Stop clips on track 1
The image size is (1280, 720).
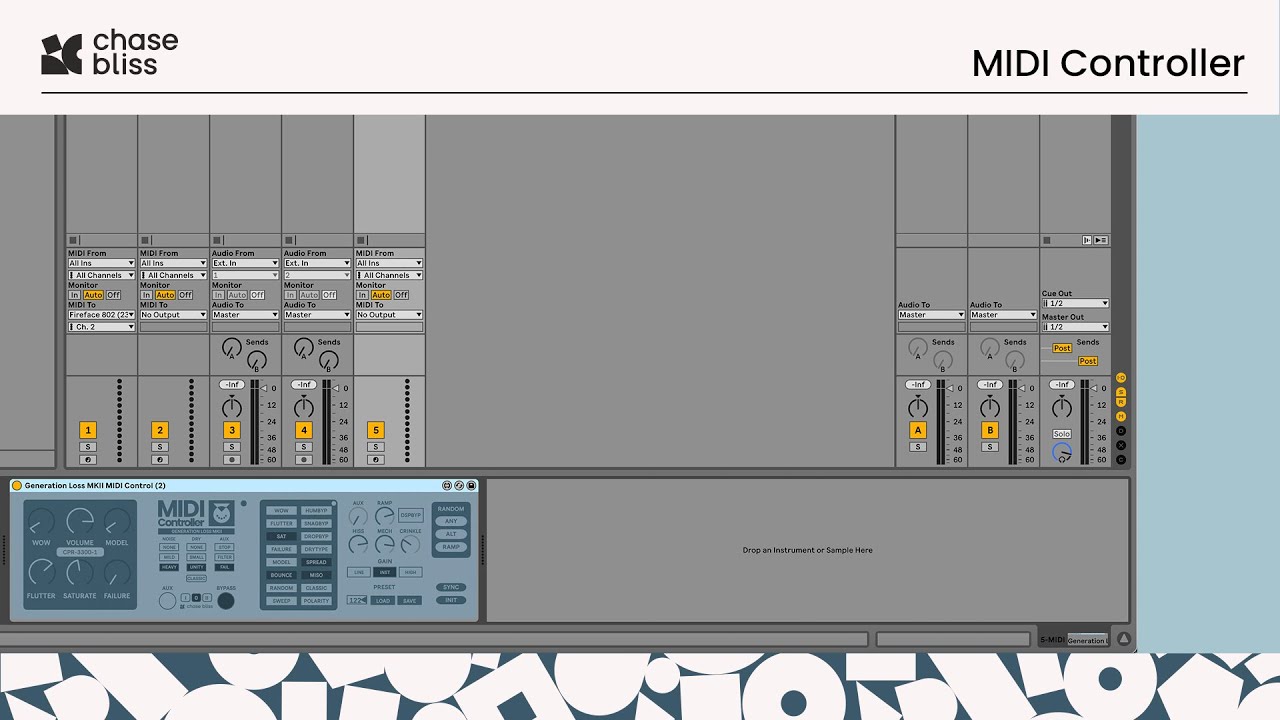(x=73, y=240)
